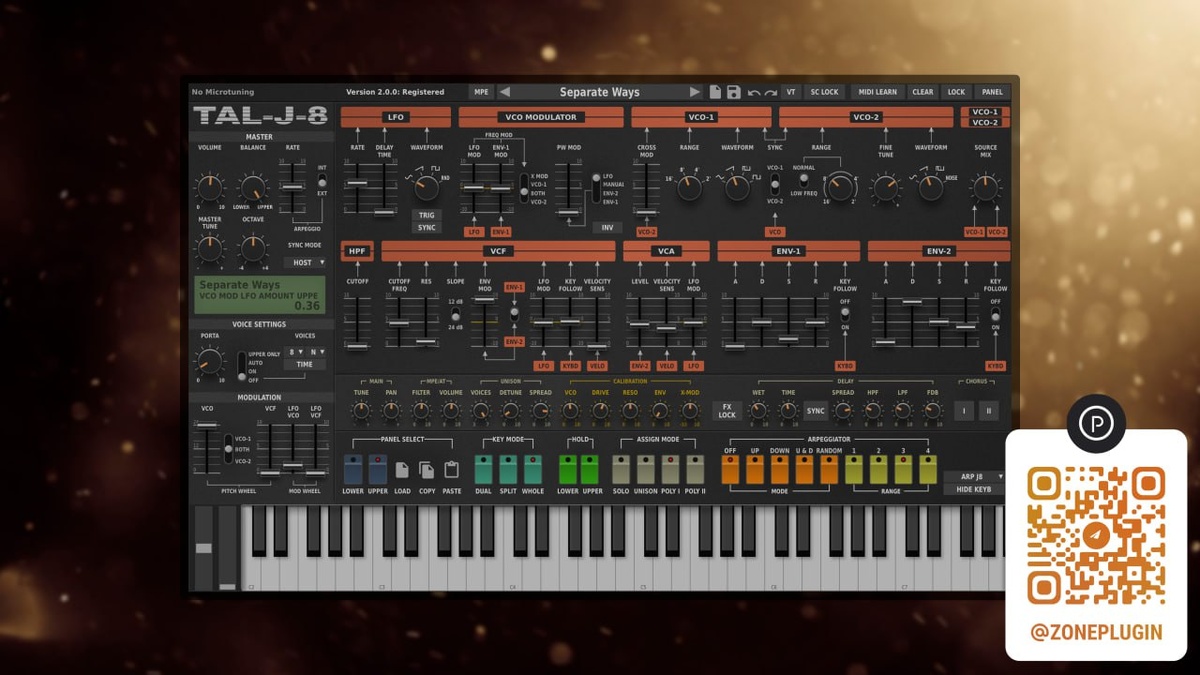1200x675 pixels.
Task: Click the Delay Wet knob
Action: coord(758,411)
